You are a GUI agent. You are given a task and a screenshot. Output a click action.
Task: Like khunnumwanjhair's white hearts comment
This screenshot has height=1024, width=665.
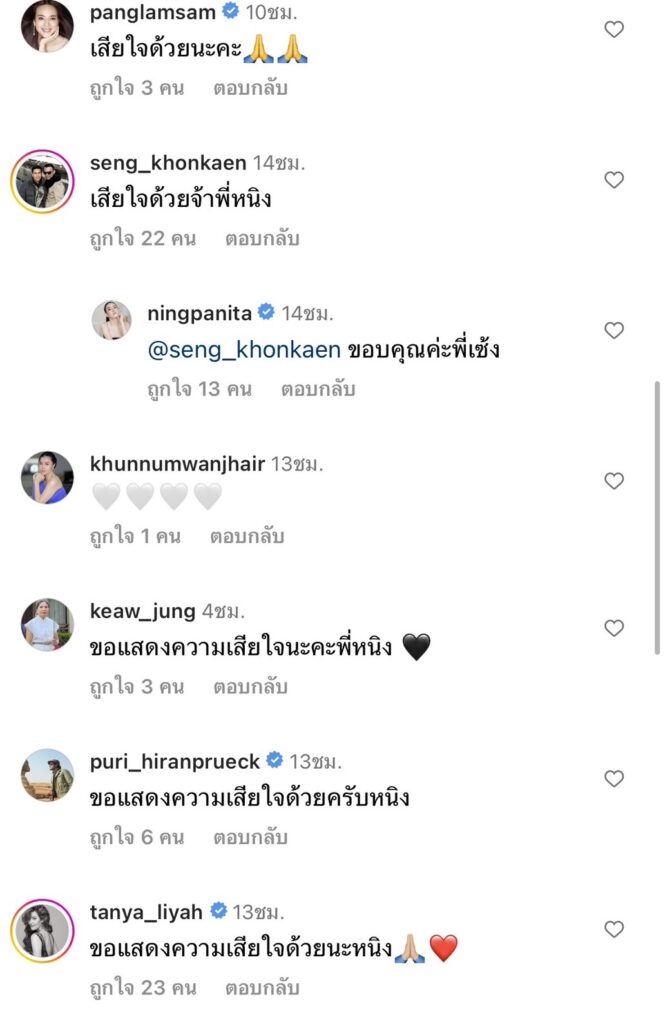point(614,481)
